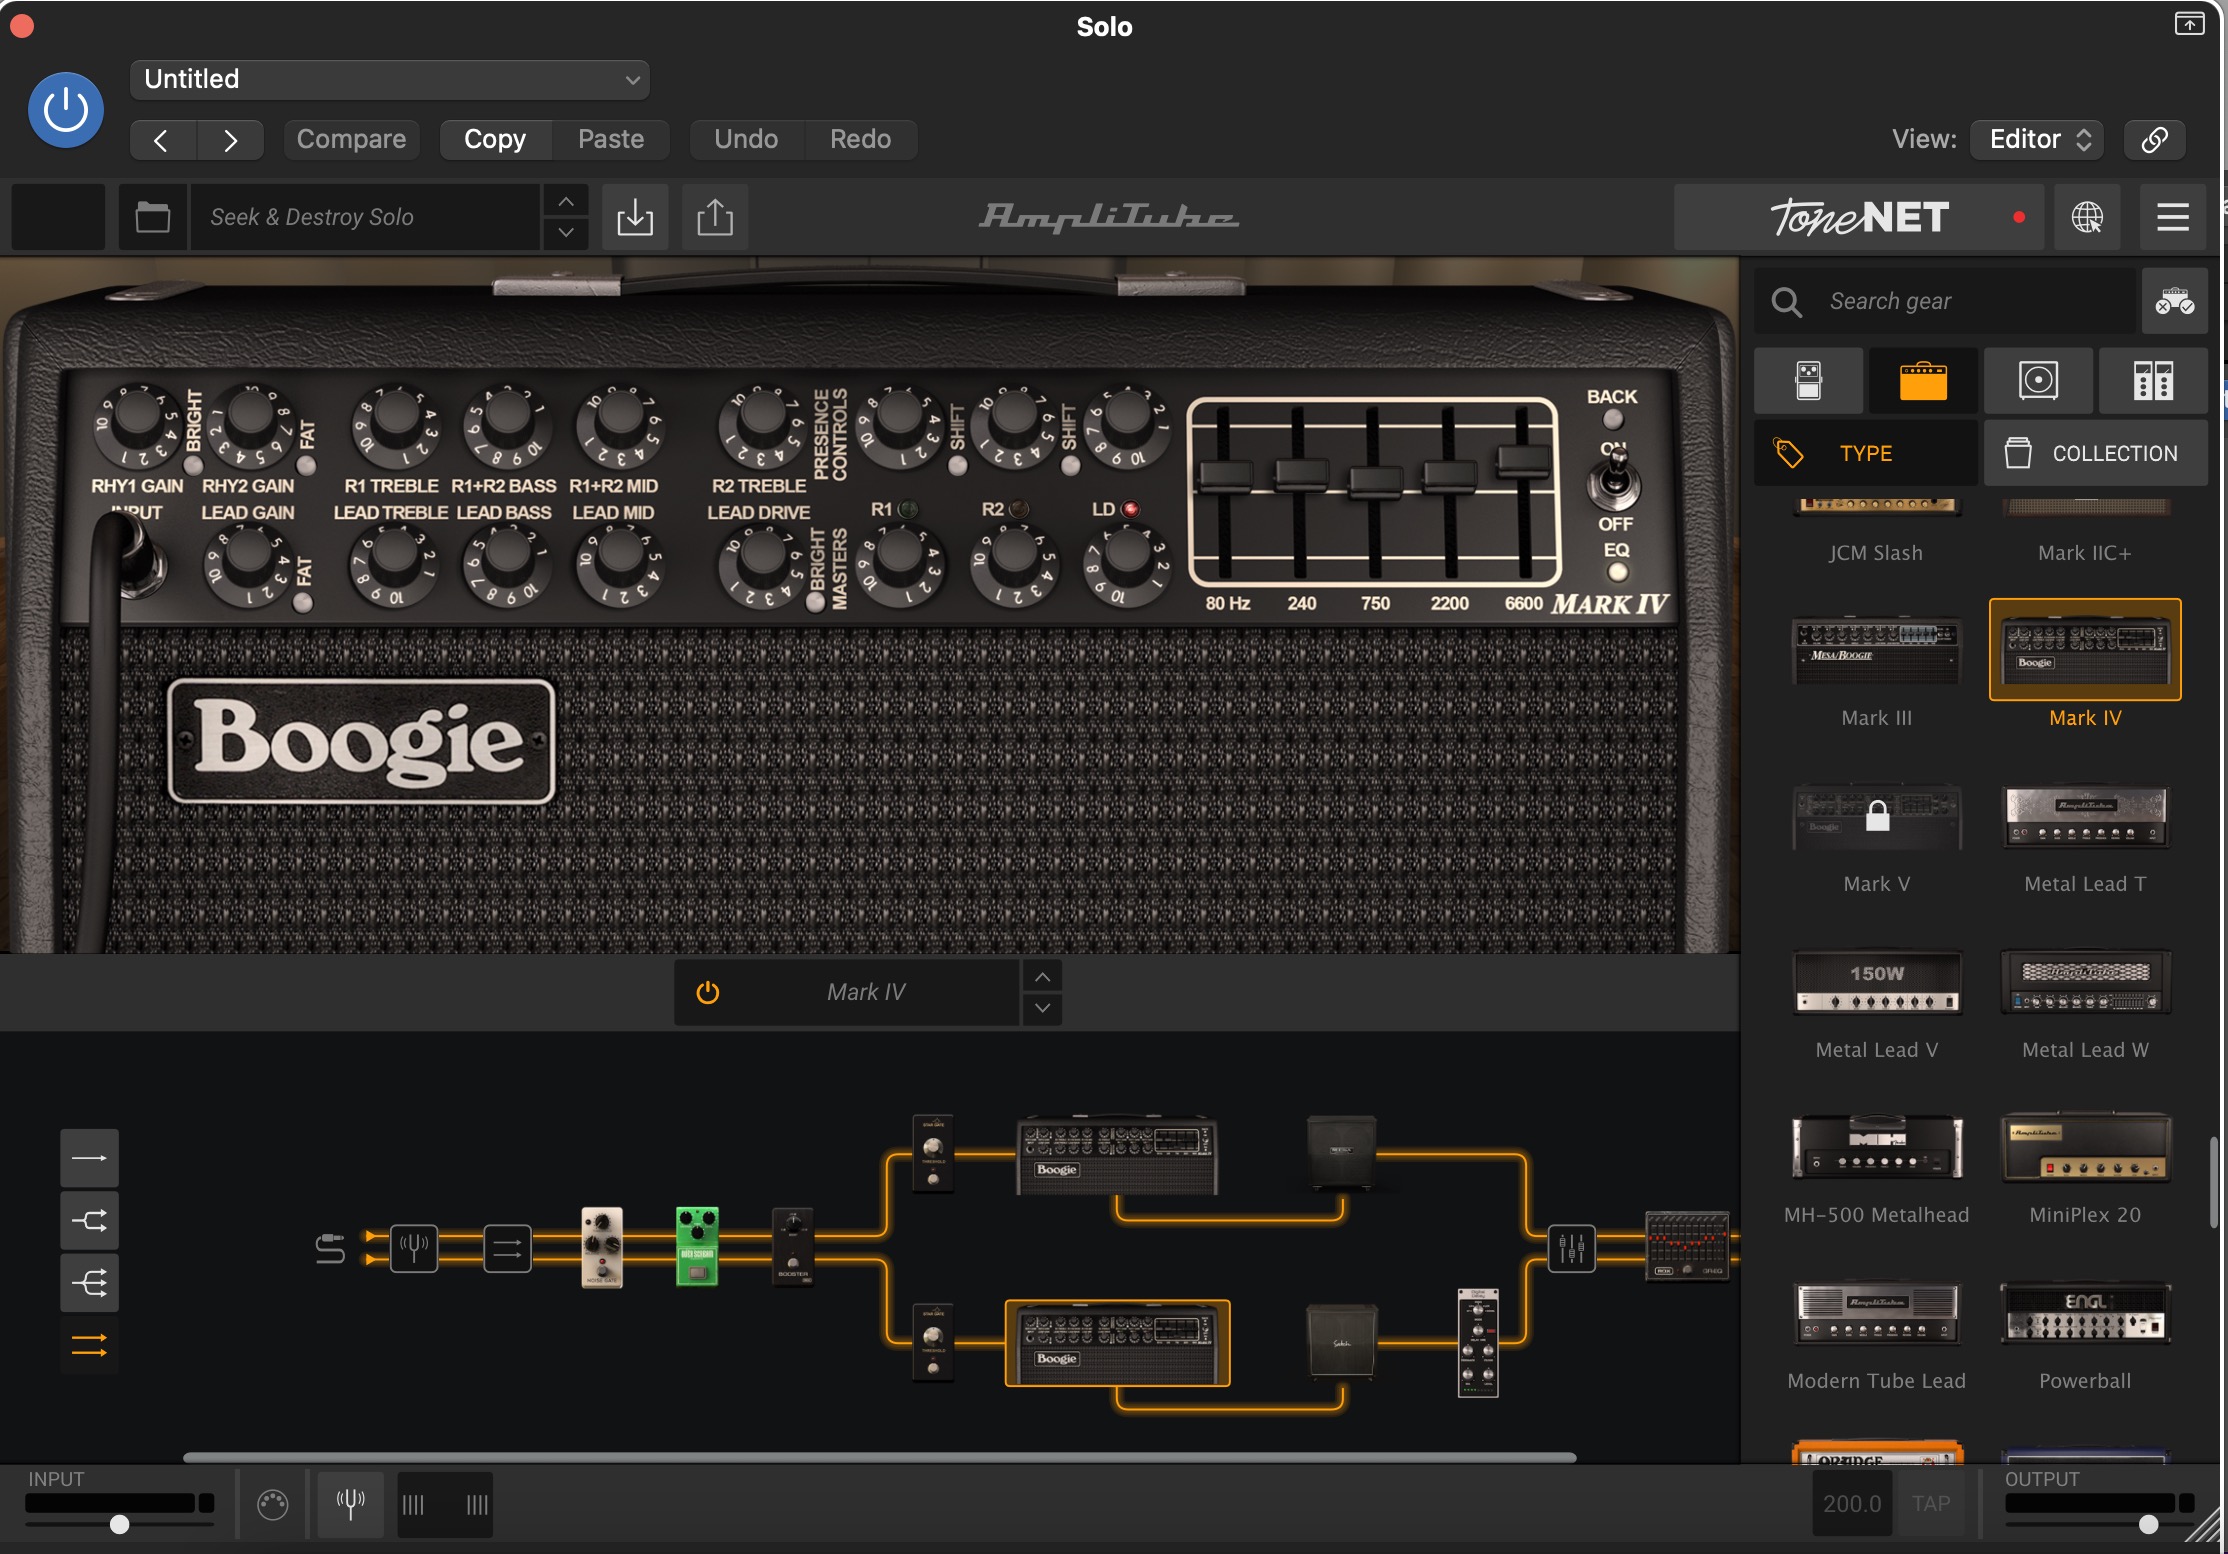2228x1554 pixels.
Task: Select the green overdrive pedal in chain
Action: (697, 1246)
